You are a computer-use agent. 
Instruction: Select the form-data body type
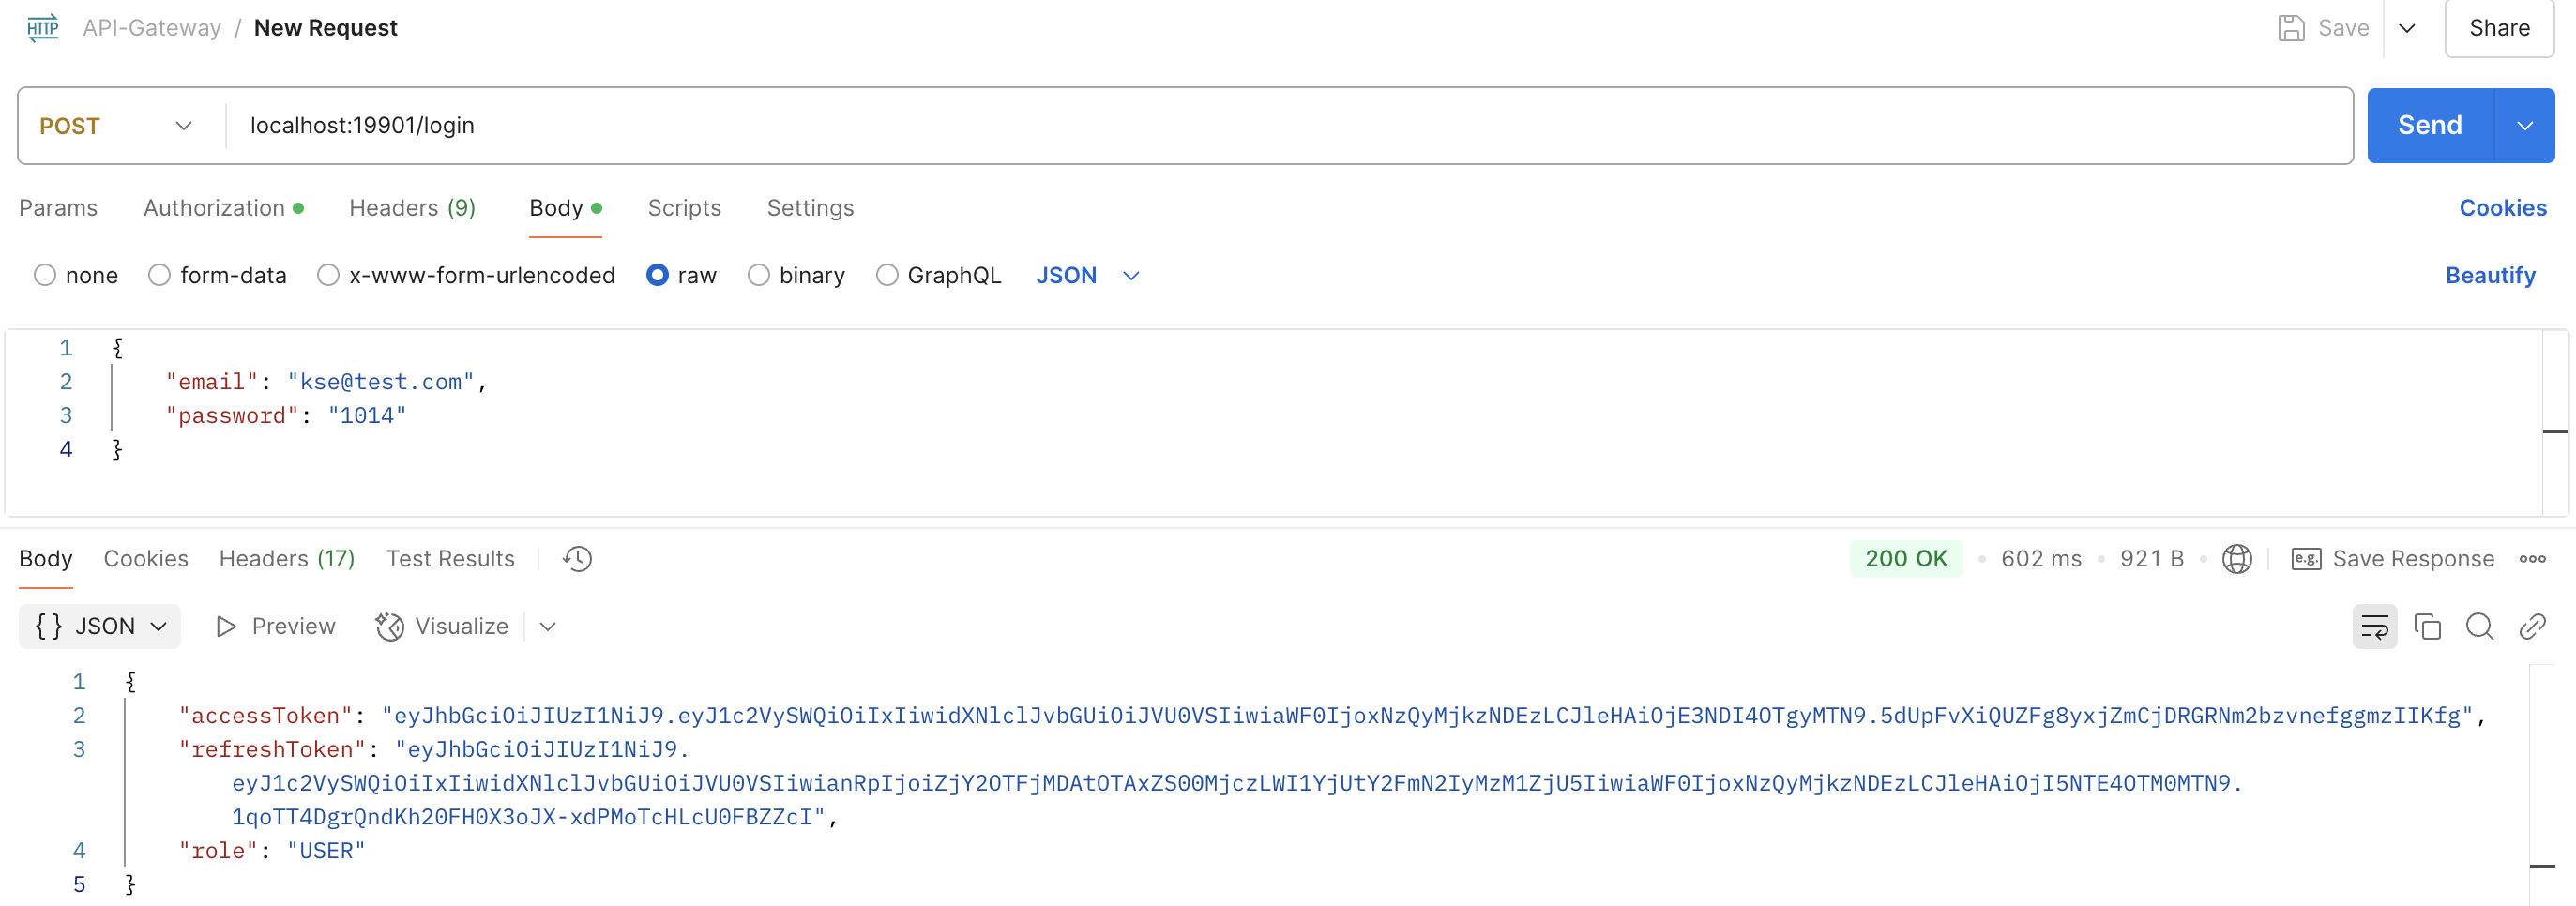click(159, 275)
